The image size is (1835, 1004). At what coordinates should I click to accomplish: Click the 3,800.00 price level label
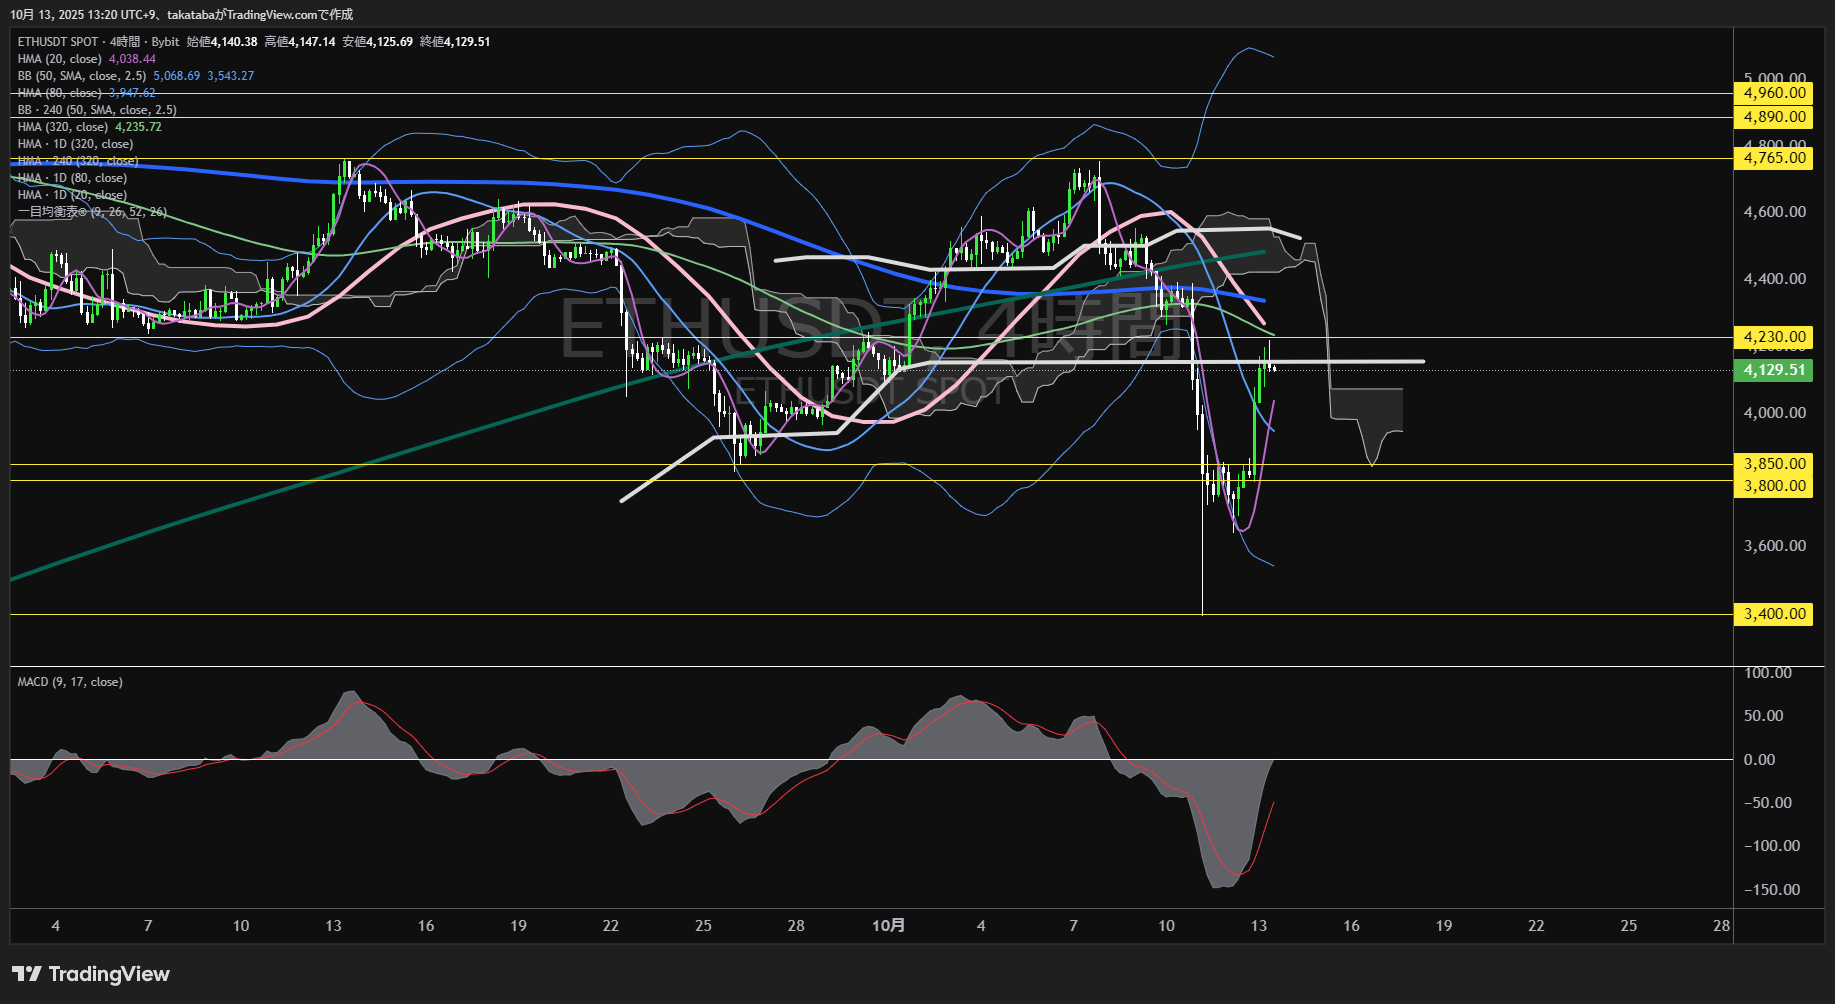point(1774,486)
